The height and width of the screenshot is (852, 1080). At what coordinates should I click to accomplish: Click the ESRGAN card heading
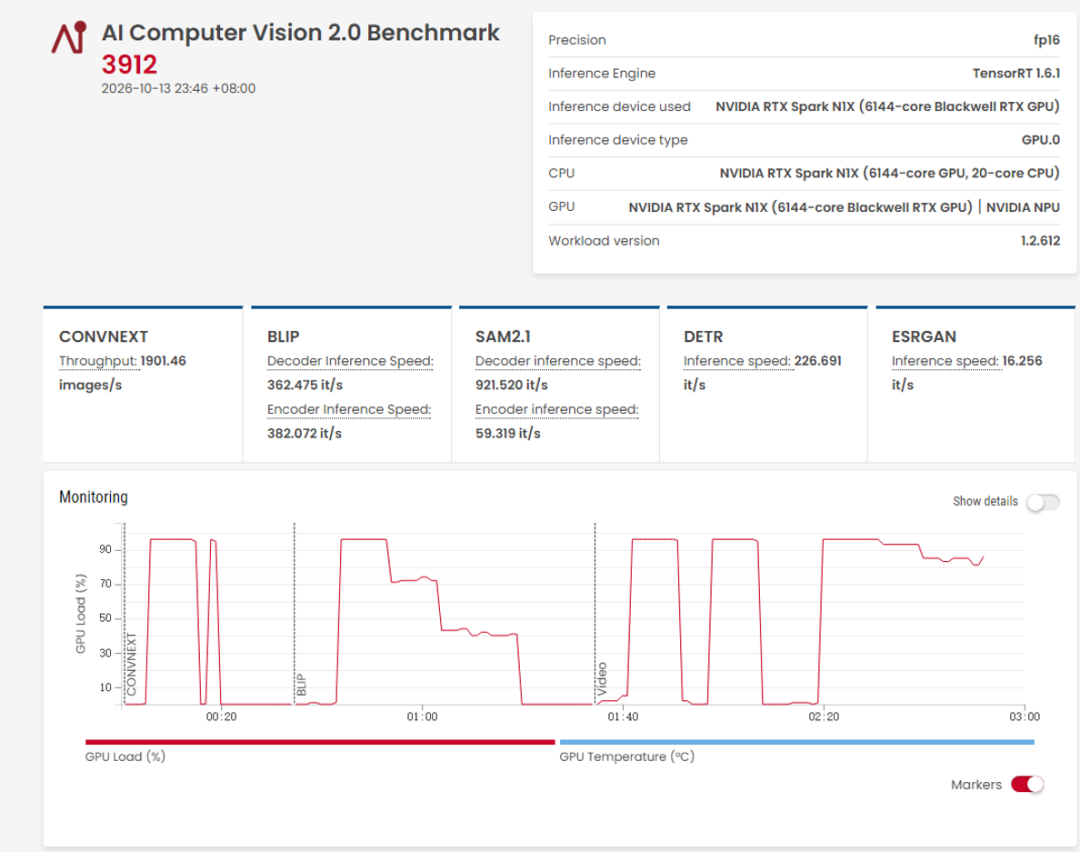924,337
